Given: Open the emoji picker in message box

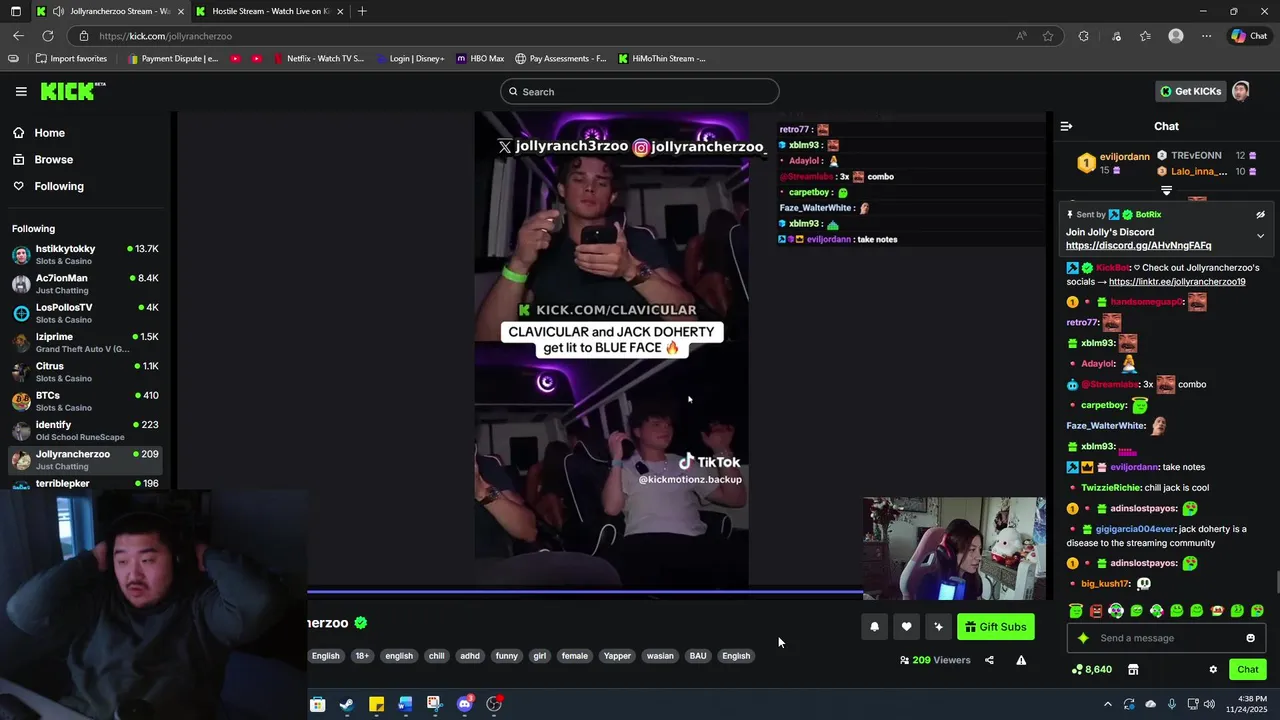Looking at the screenshot, I should [1250, 638].
